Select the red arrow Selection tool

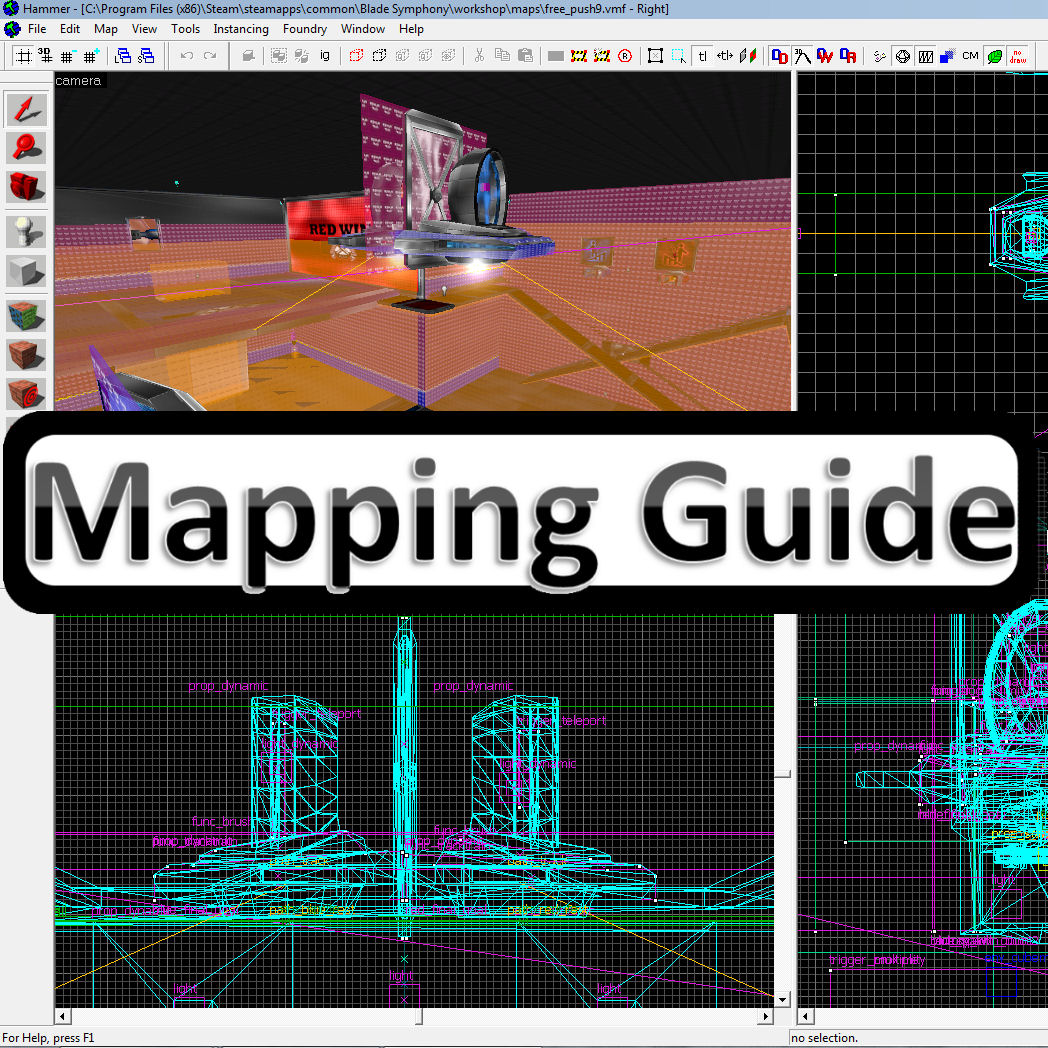(x=26, y=109)
